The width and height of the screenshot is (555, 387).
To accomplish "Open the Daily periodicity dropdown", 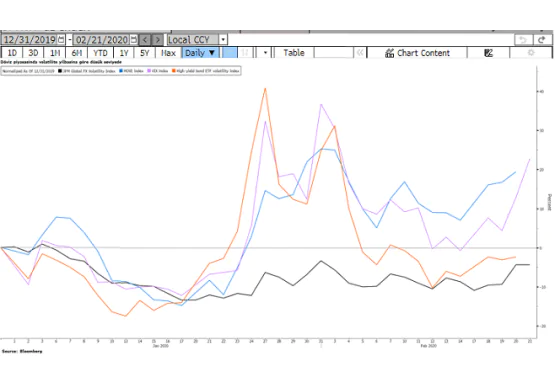I will 200,53.
